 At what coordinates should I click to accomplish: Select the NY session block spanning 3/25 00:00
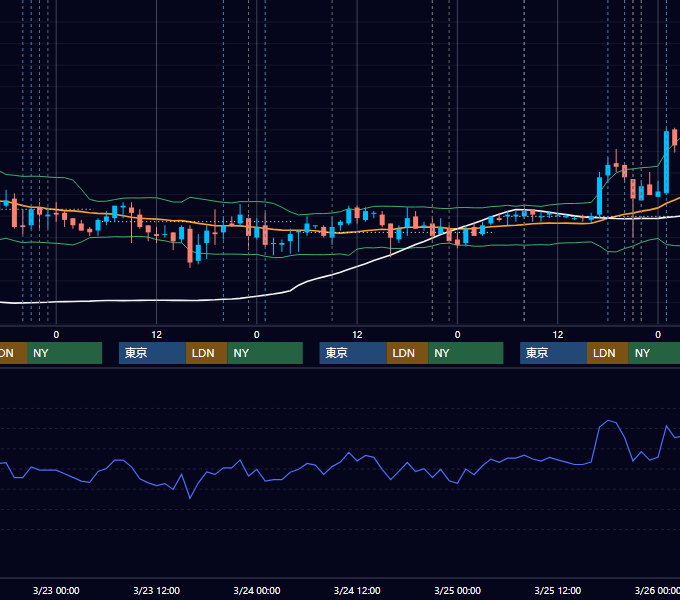pyautogui.click(x=466, y=353)
